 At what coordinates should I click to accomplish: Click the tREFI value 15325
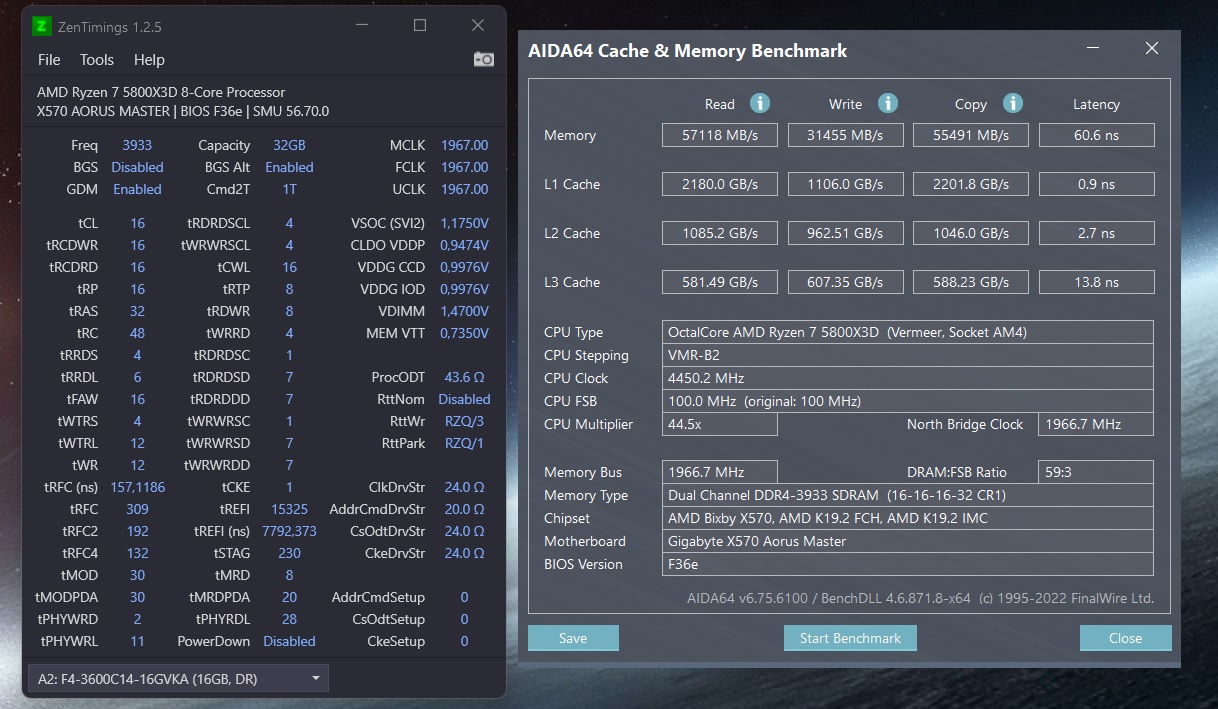coord(289,509)
